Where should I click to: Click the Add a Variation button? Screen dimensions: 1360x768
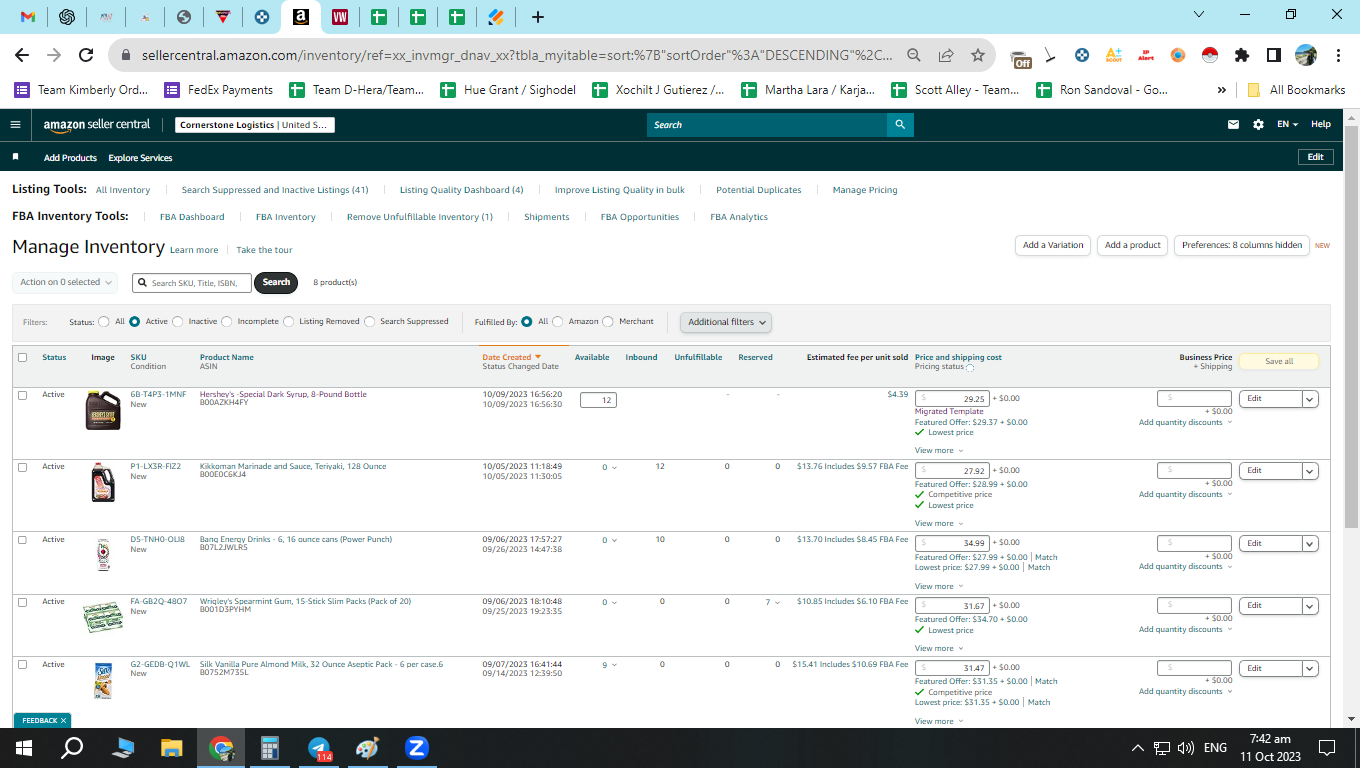pos(1053,246)
